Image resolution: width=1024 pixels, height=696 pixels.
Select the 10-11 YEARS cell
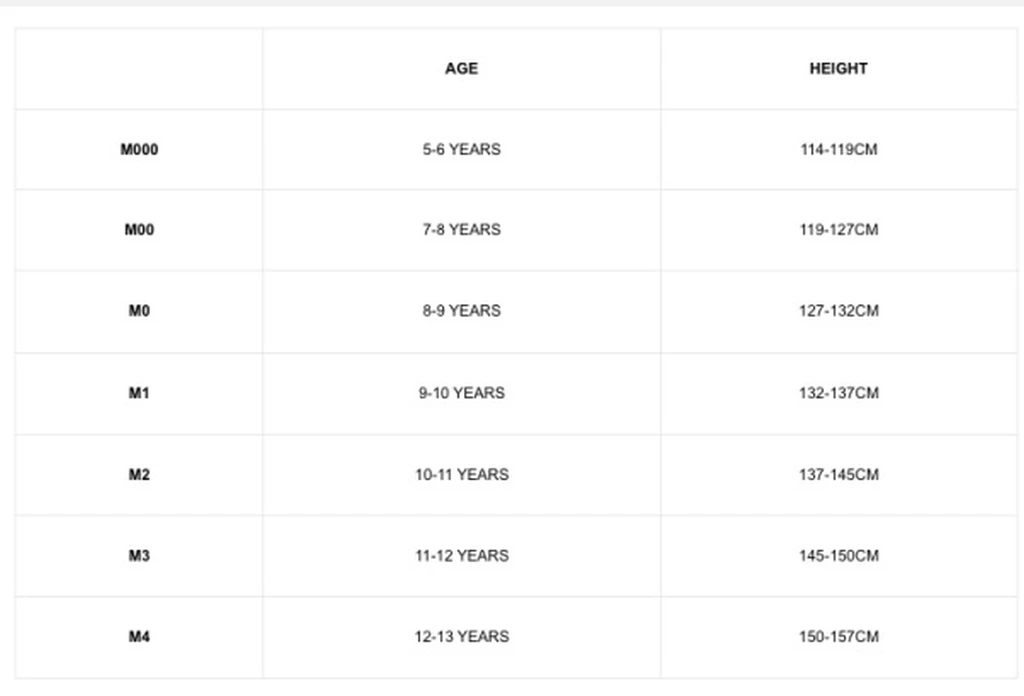(461, 474)
